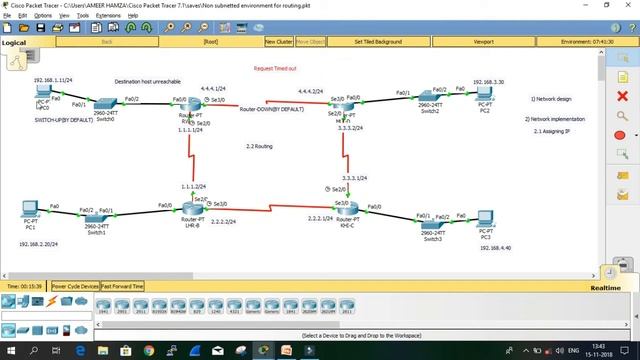The height and width of the screenshot is (360, 640).
Task: Select the Hubs subcategory icon
Action: (x=38, y=330)
